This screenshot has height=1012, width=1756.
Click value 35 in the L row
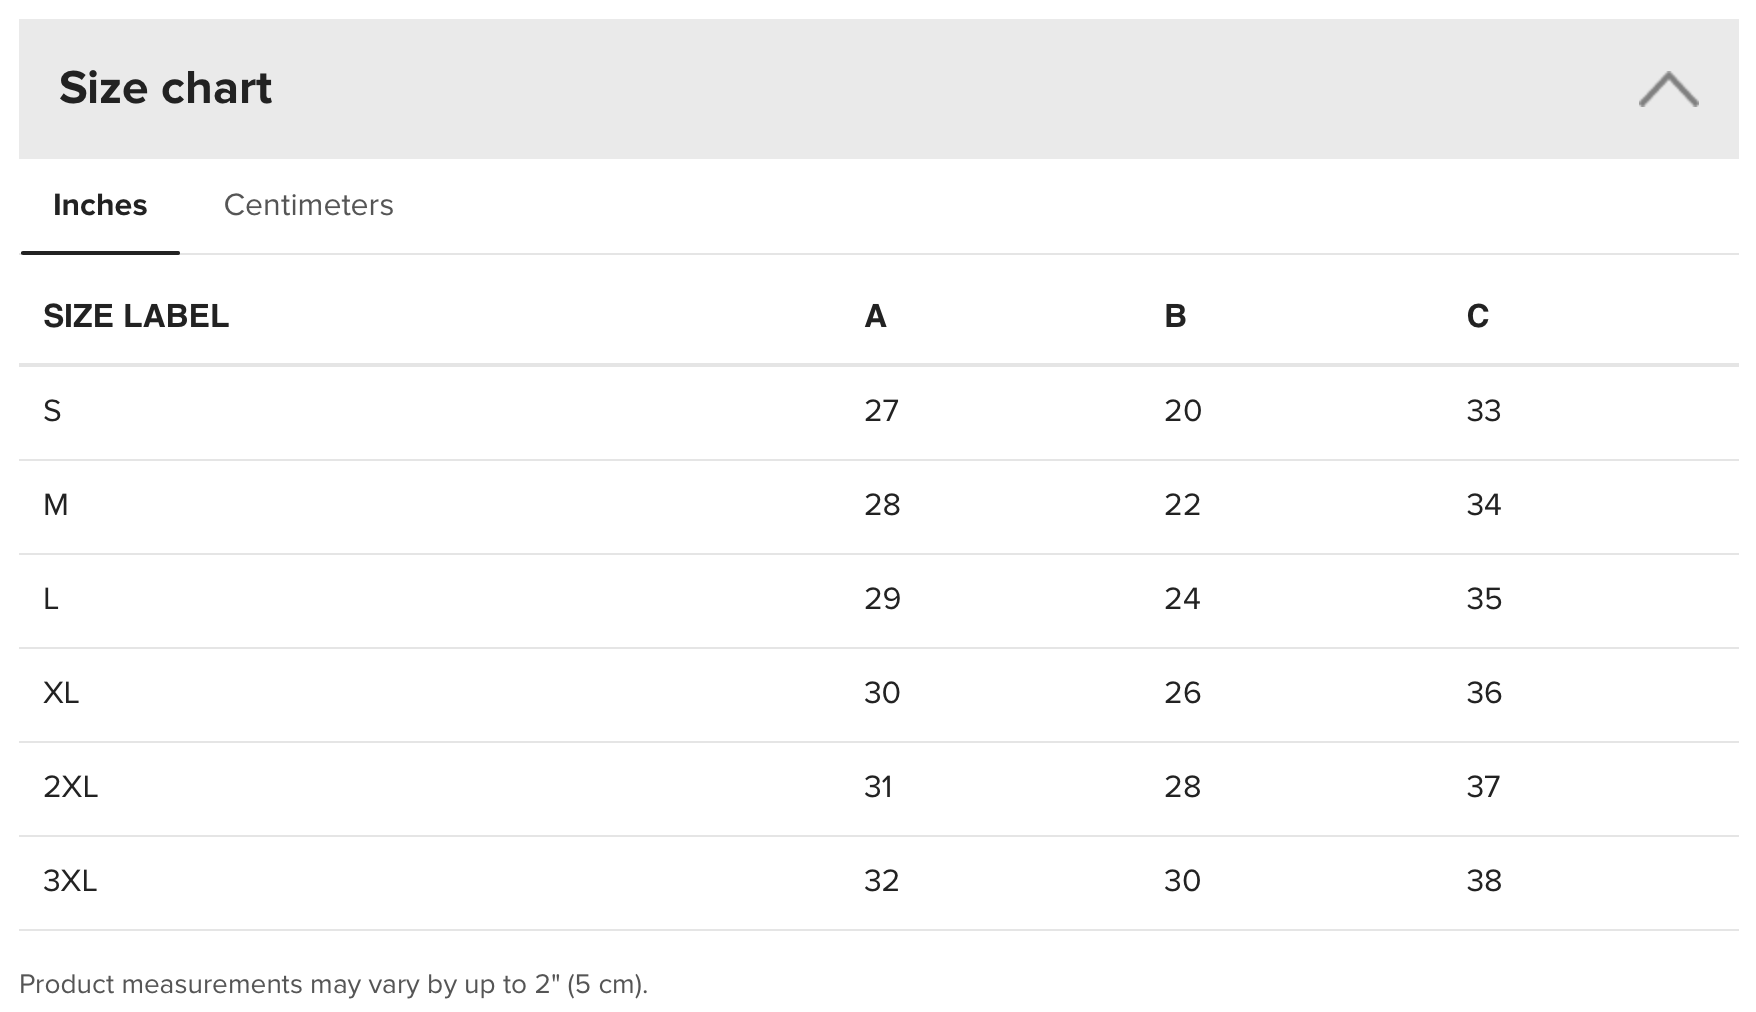pyautogui.click(x=1484, y=599)
